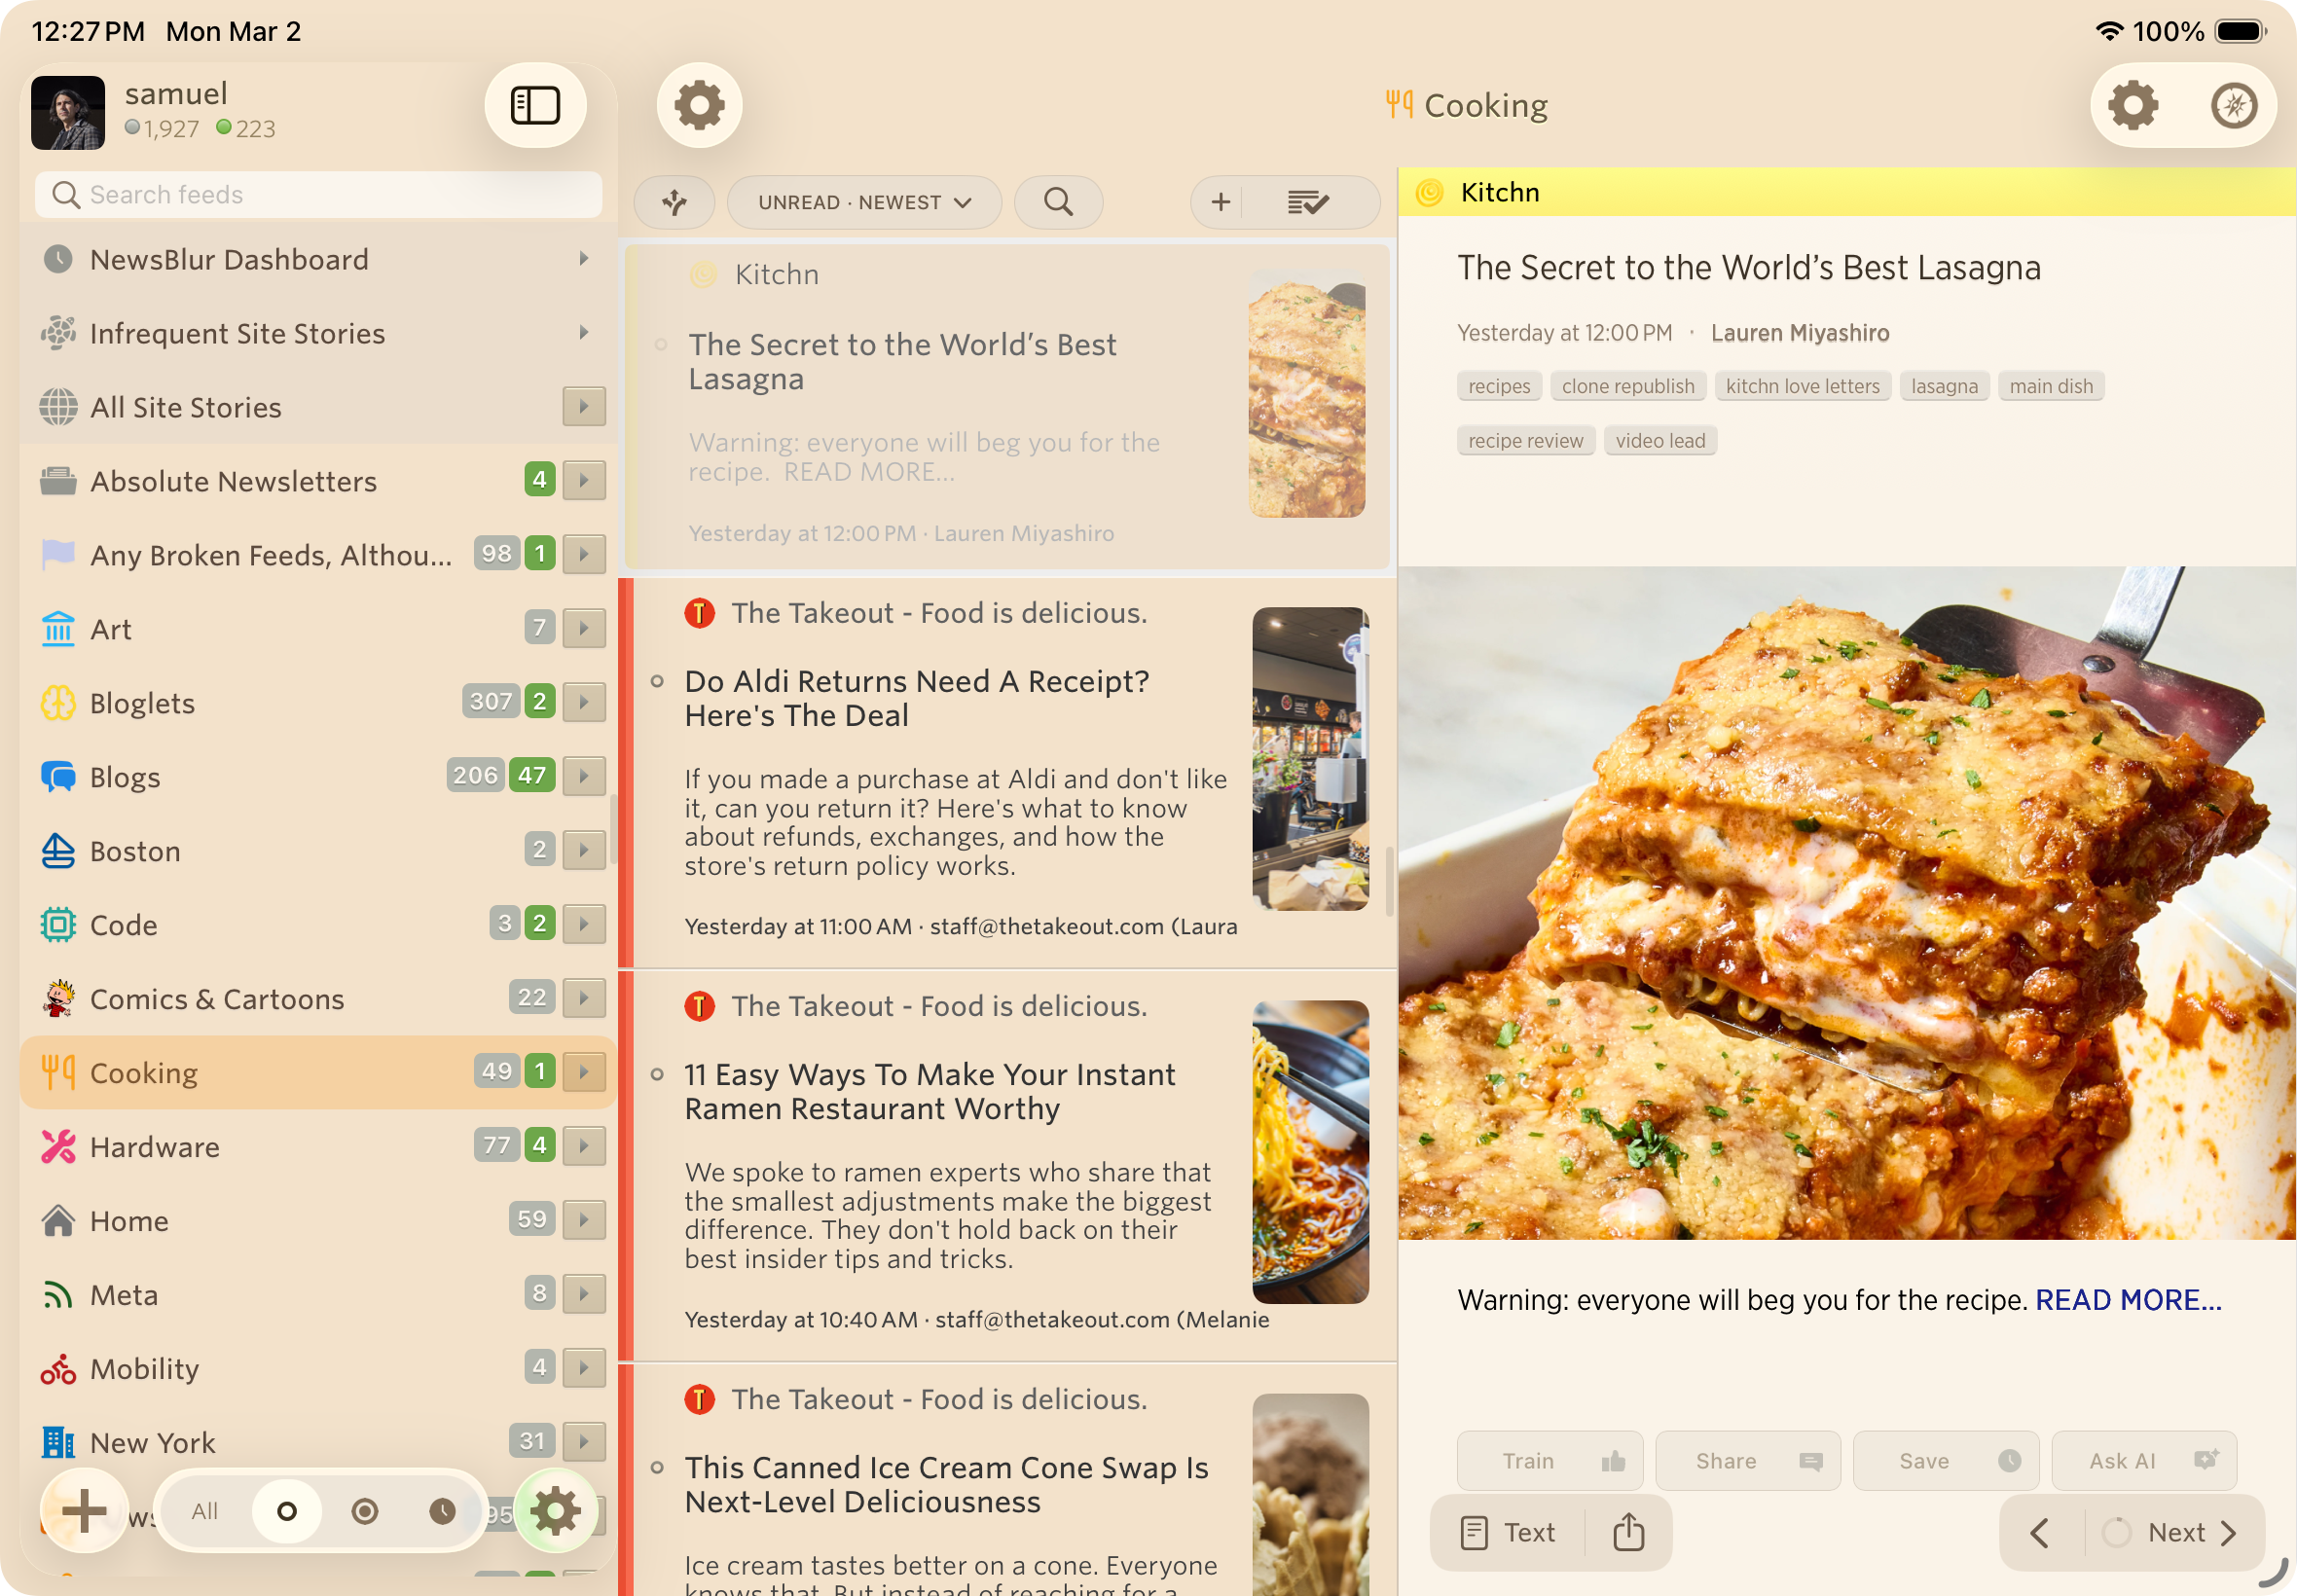2297x1596 pixels.
Task: Switch to focus stories filter
Action: (x=365, y=1511)
